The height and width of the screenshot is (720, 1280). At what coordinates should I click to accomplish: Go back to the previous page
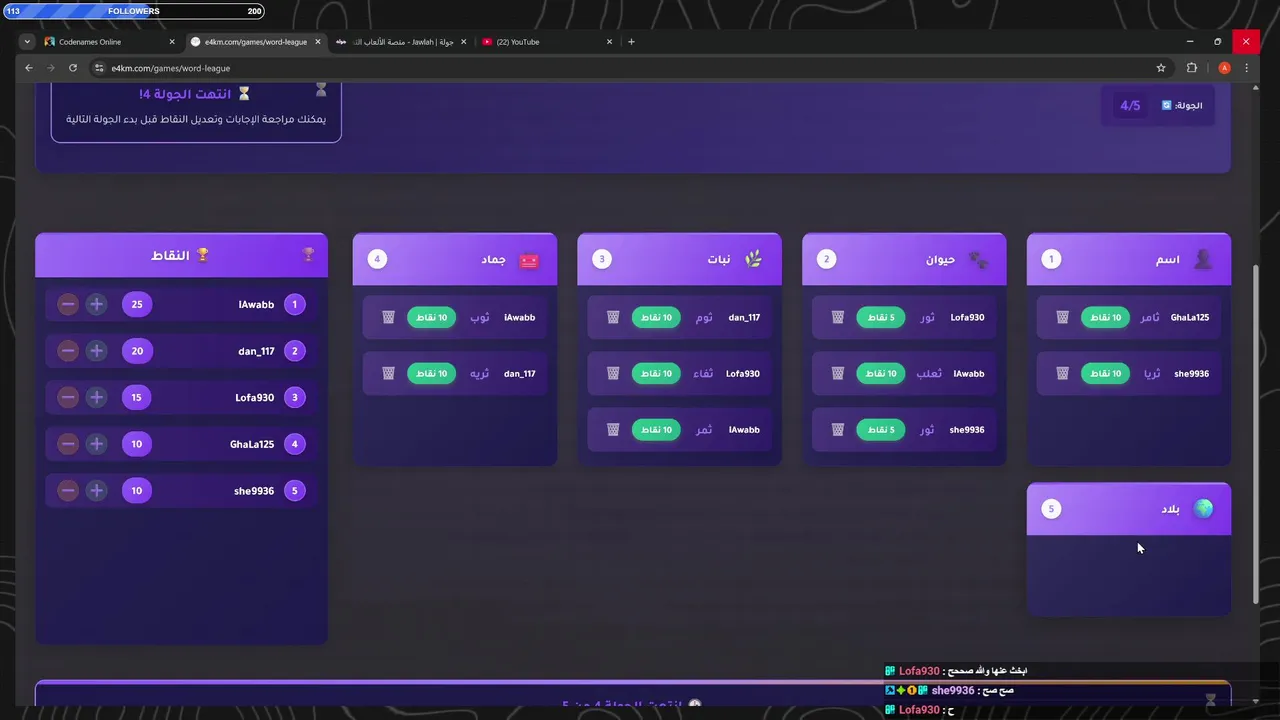pos(29,68)
